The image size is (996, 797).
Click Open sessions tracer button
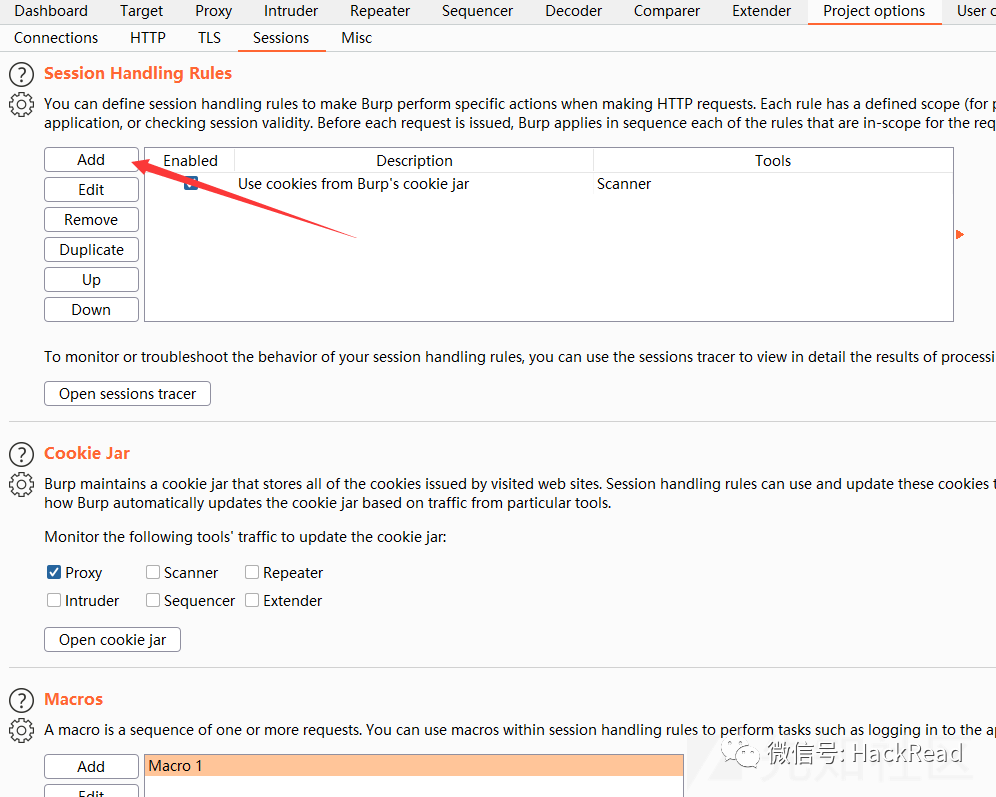point(127,394)
